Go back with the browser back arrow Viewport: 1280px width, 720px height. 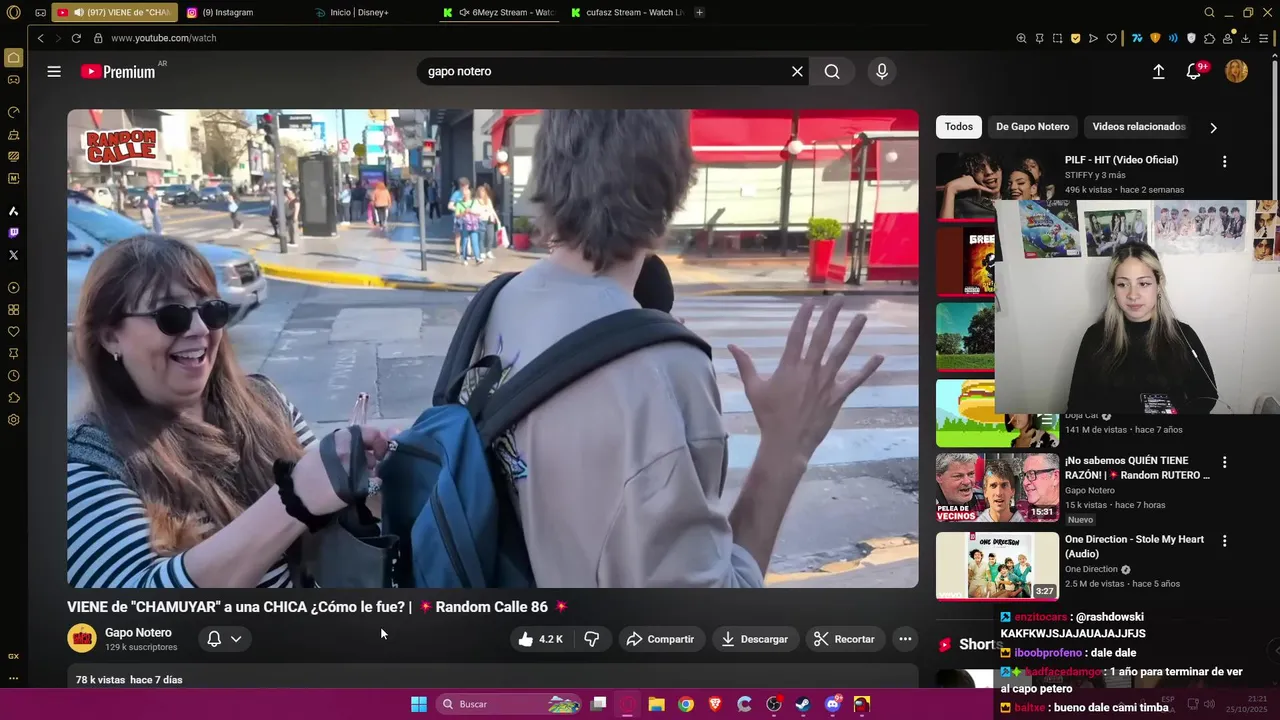[x=41, y=38]
